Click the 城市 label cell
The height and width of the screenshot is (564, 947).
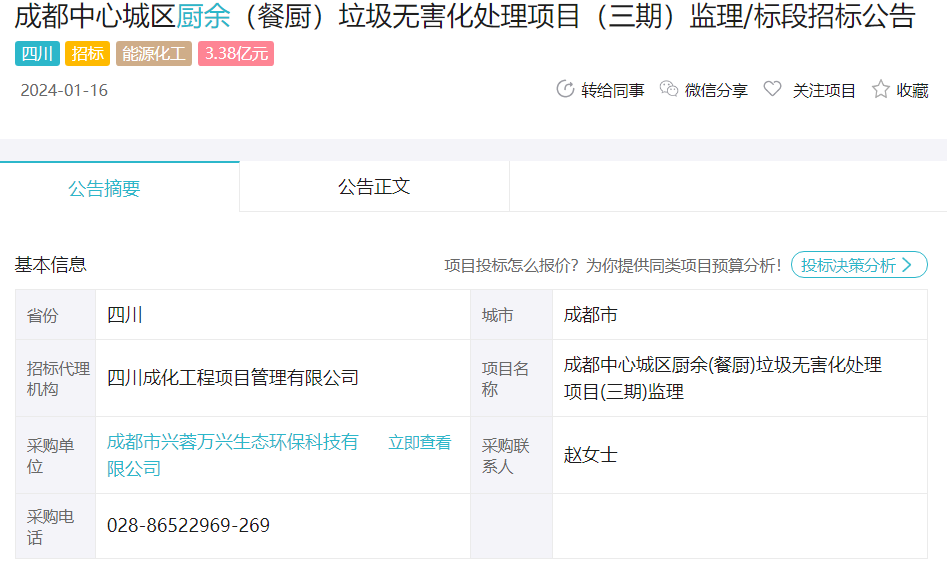pos(512,315)
